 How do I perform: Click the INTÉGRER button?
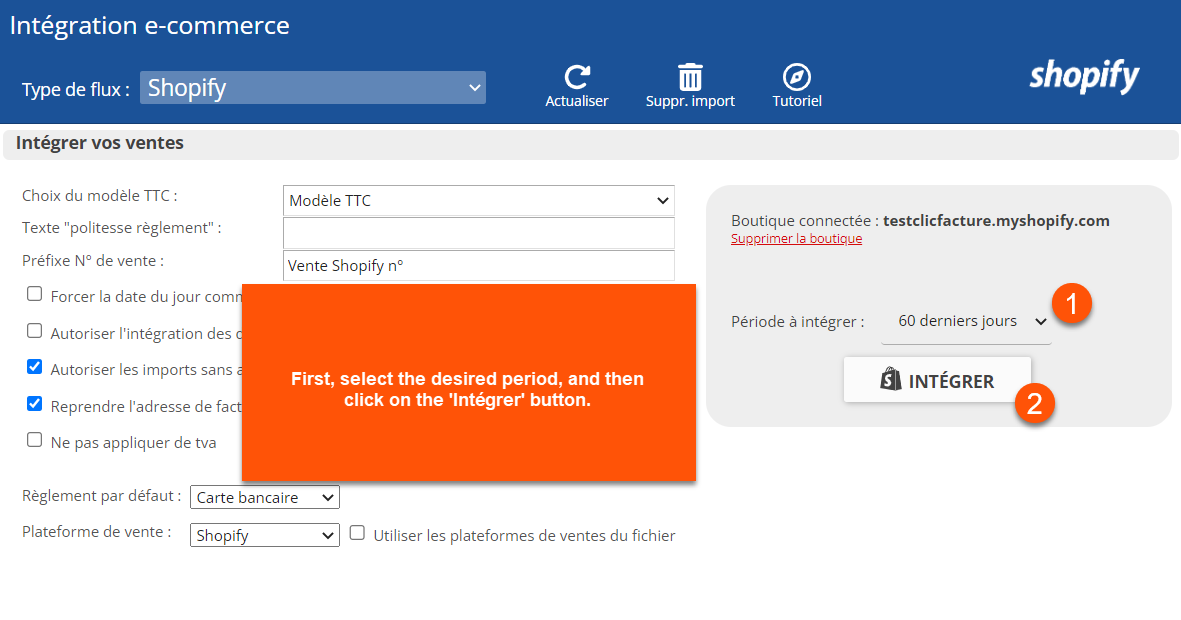(x=937, y=380)
